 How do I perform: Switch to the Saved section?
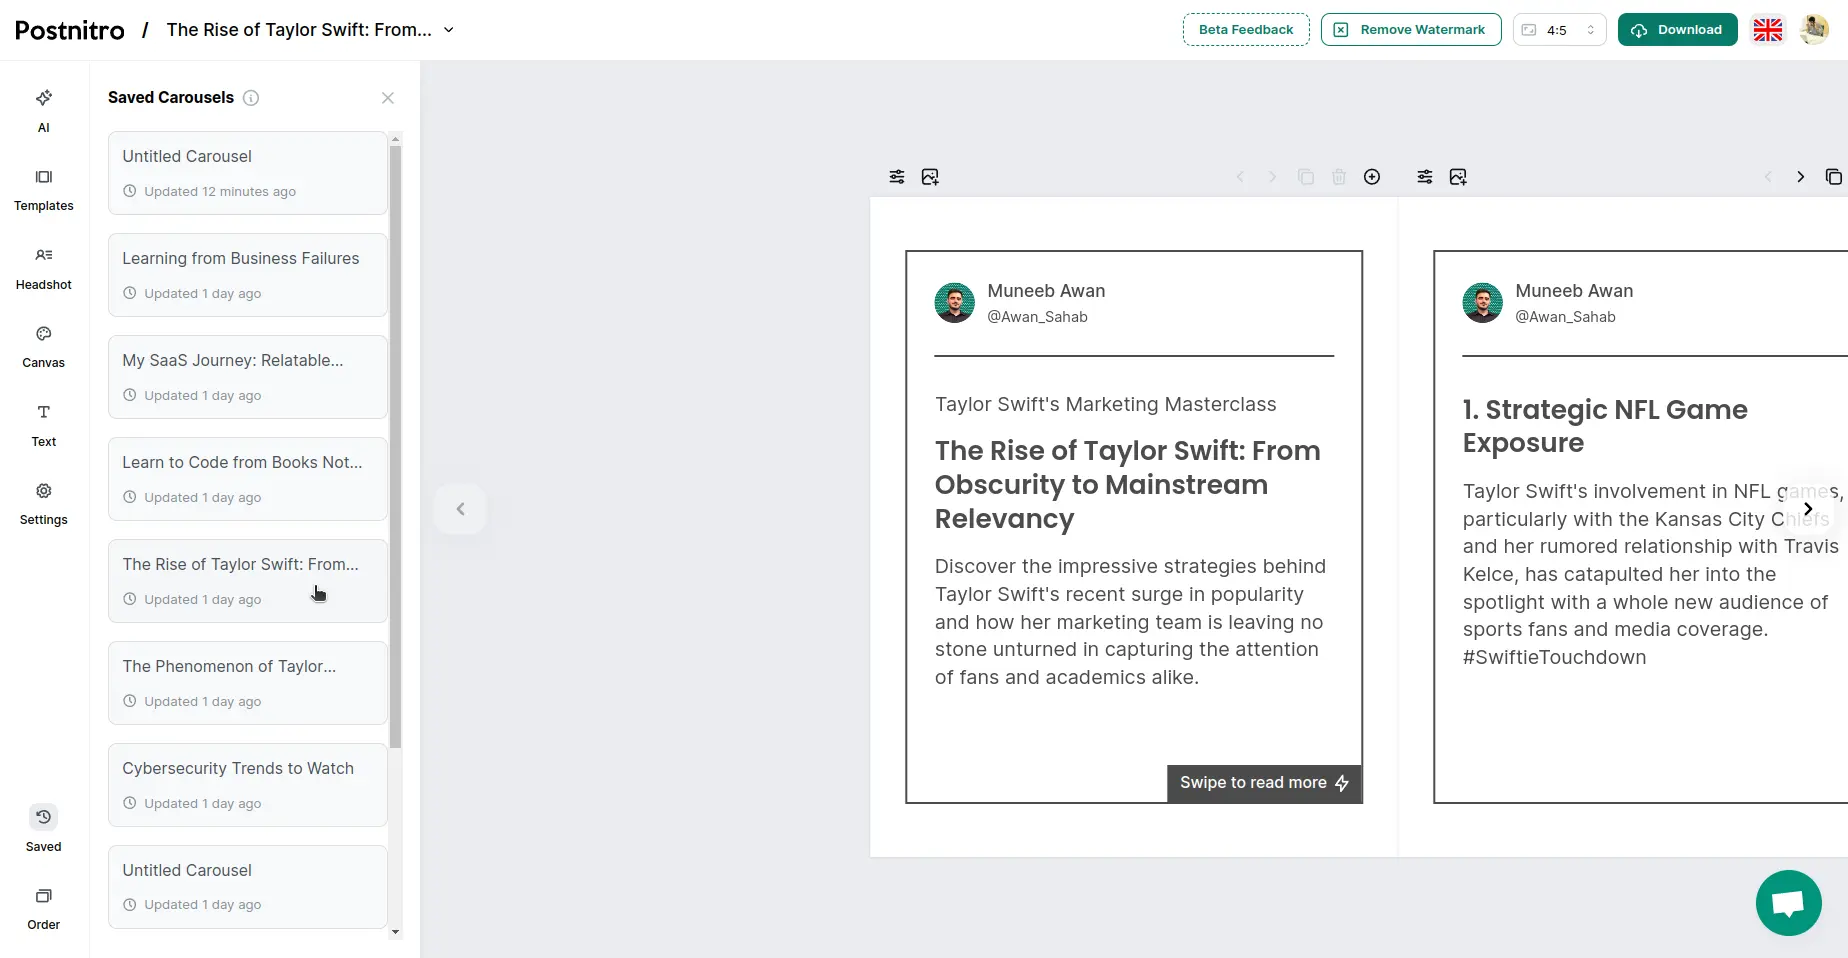click(x=43, y=828)
